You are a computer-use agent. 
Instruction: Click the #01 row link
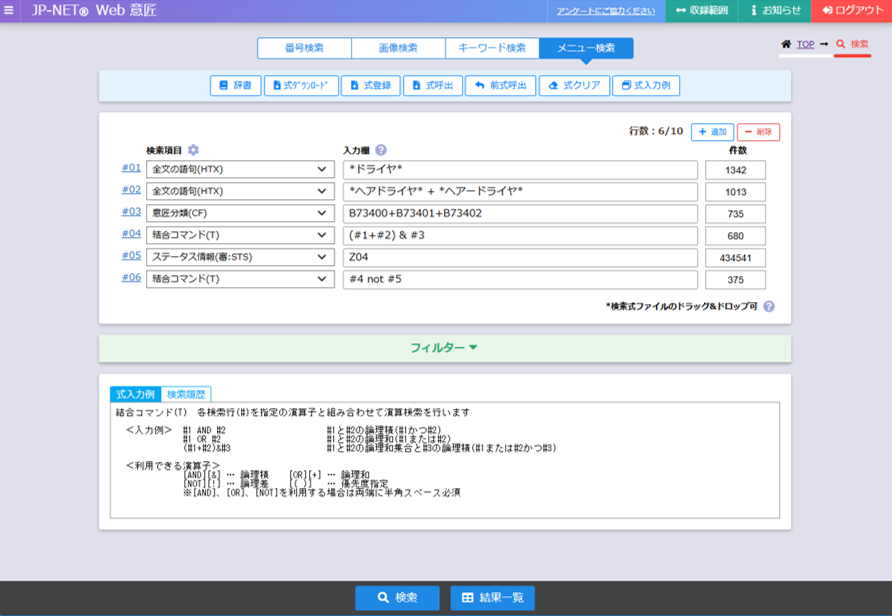[131, 168]
